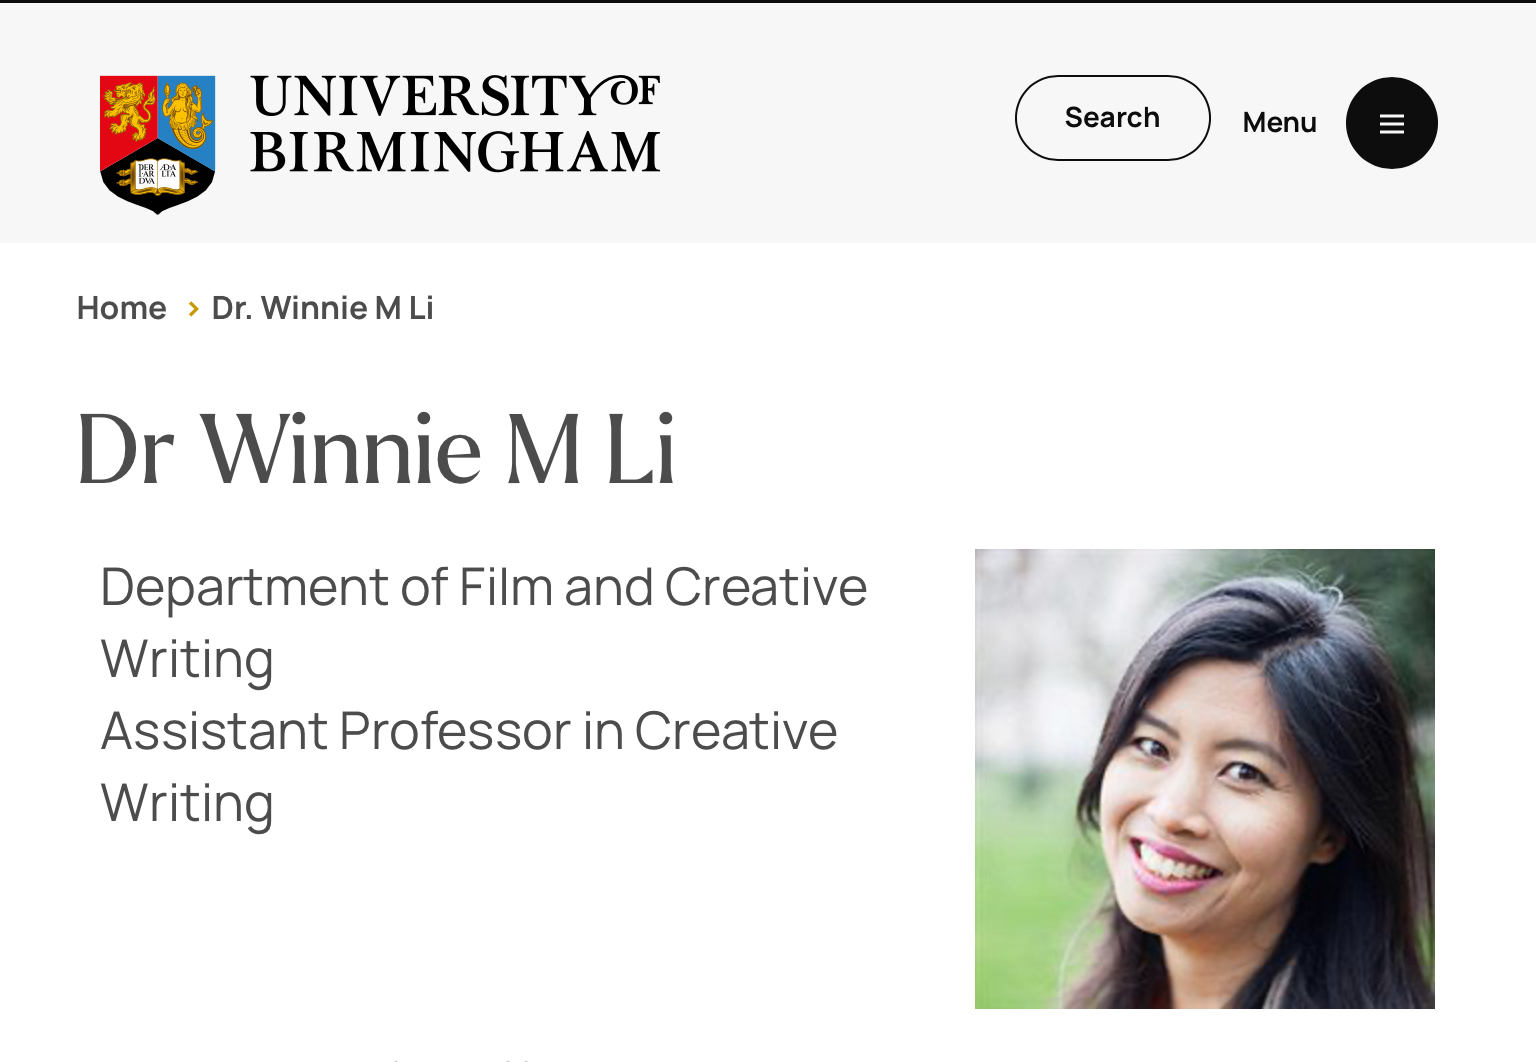1536x1062 pixels.
Task: Click the golden lion on the crest
Action: pyautogui.click(x=129, y=110)
